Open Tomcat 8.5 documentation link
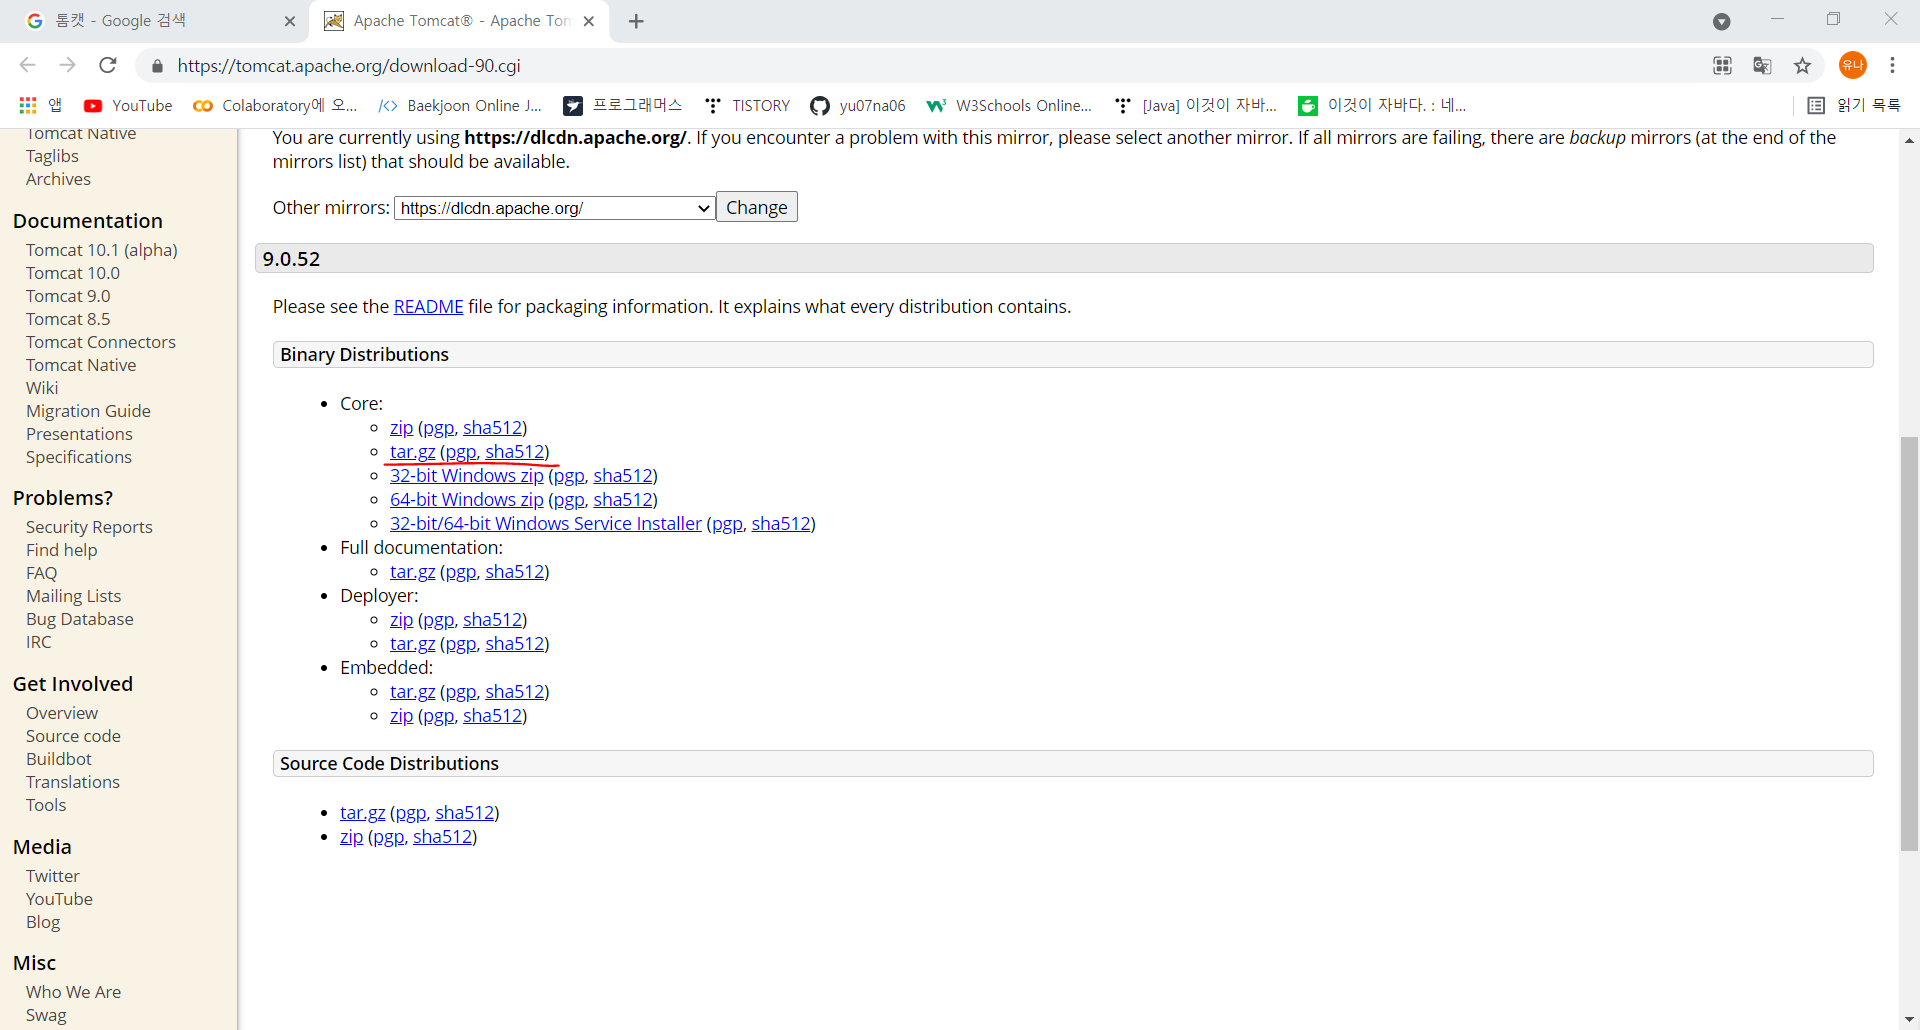 [x=68, y=319]
